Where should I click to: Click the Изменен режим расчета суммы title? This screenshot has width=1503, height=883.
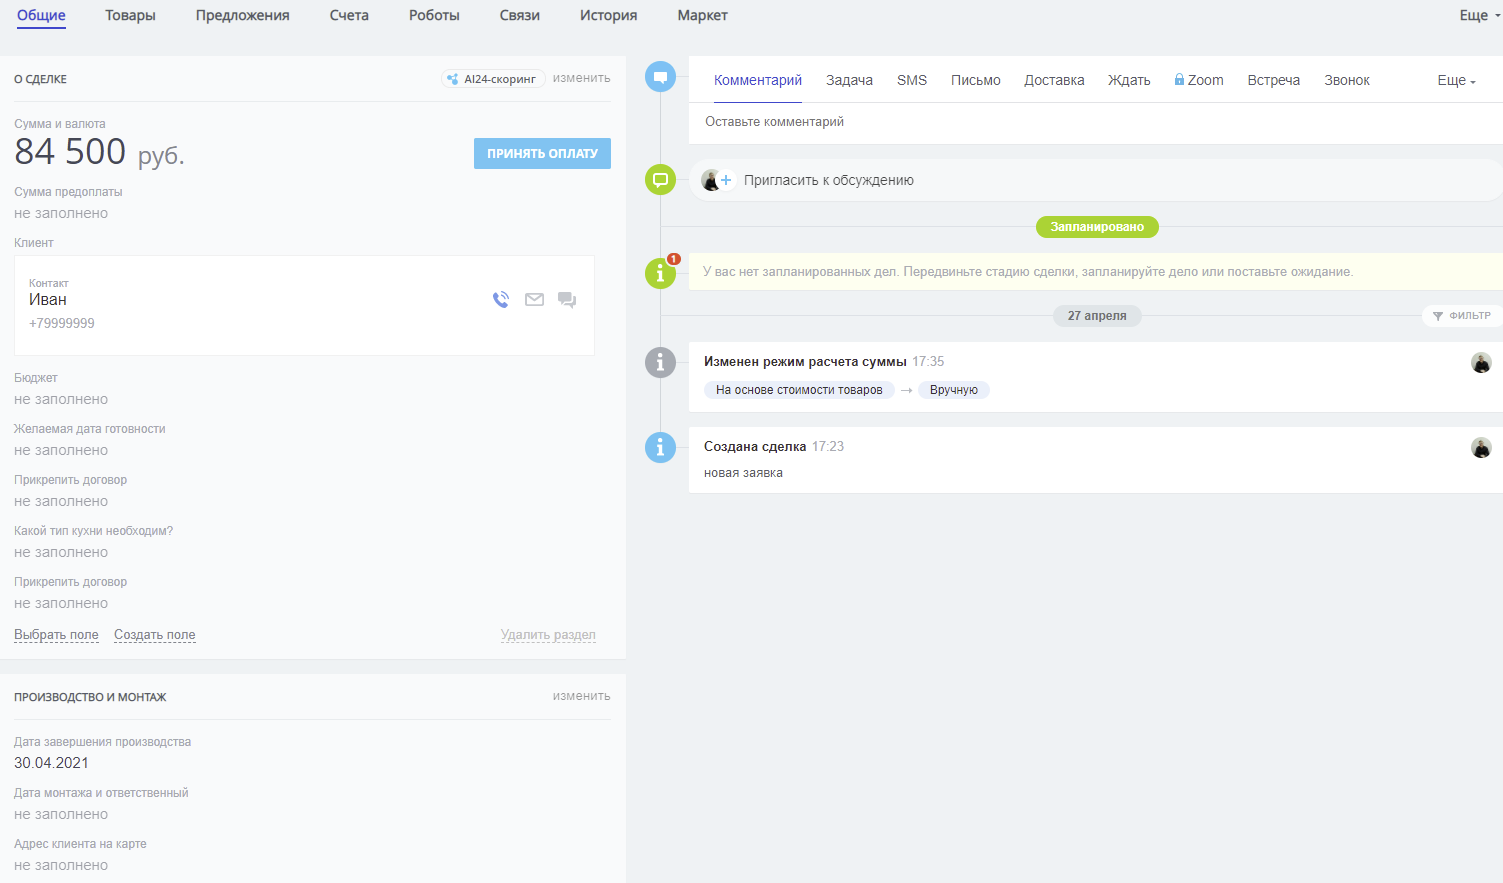coord(805,362)
